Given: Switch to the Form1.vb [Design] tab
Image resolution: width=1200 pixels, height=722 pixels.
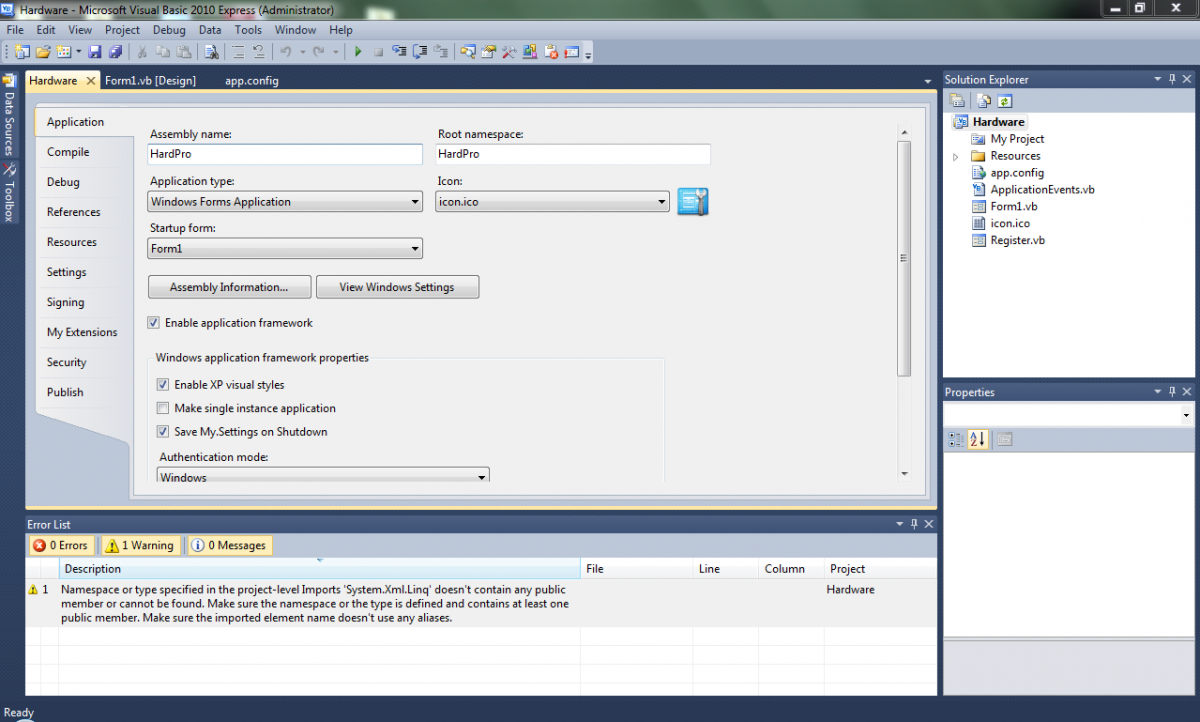Looking at the screenshot, I should click(150, 80).
